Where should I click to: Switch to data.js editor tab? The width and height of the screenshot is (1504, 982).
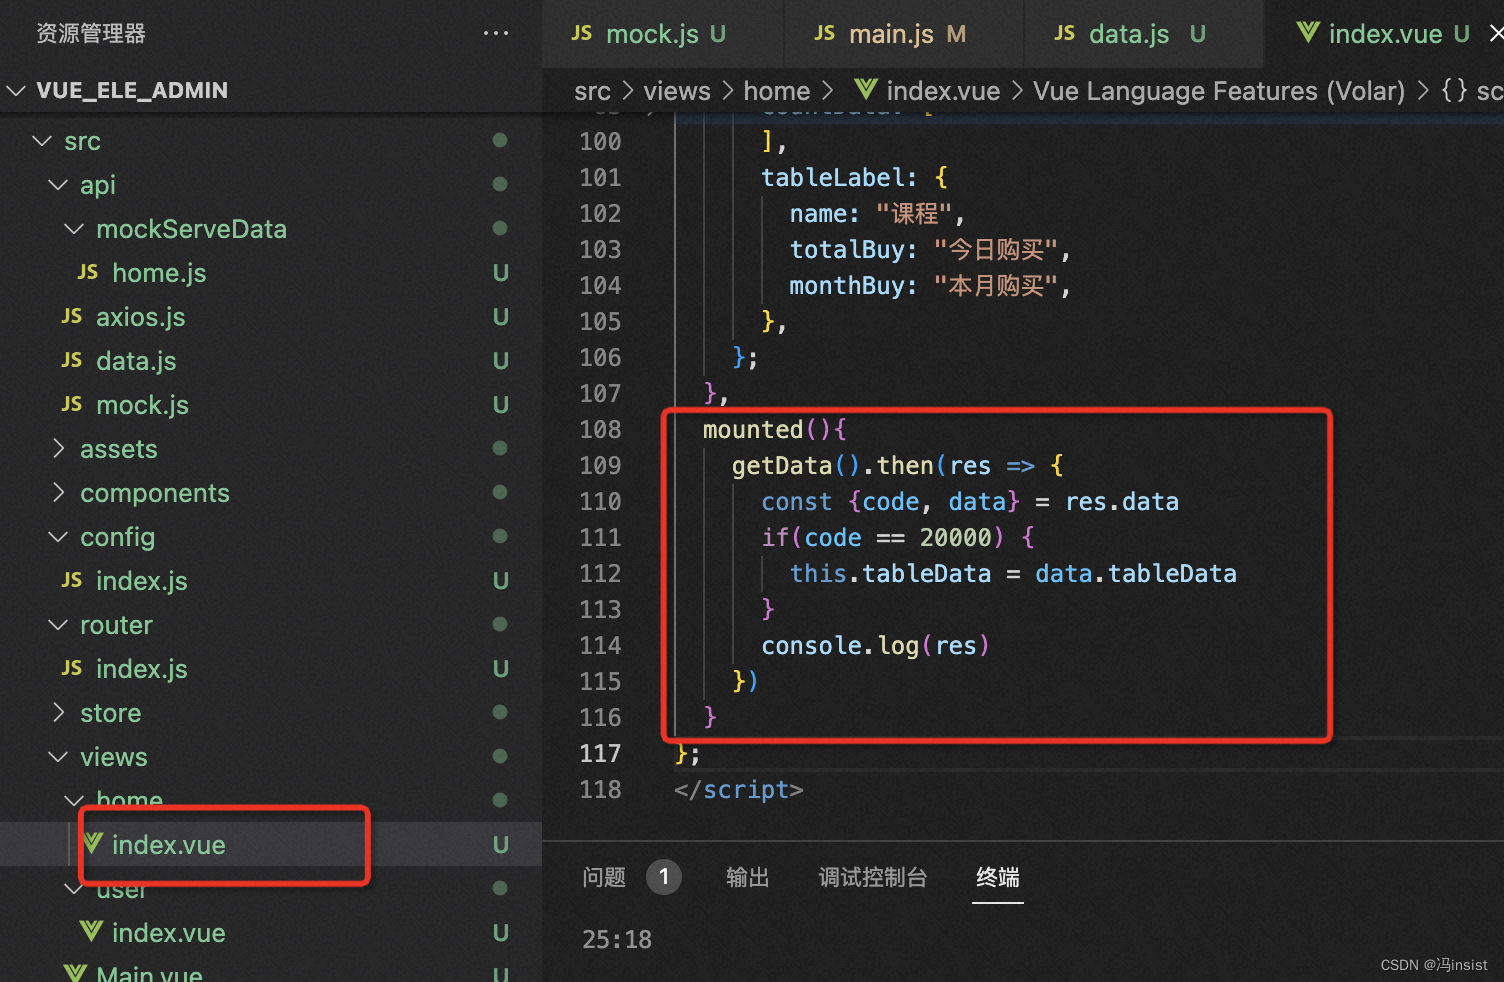click(1144, 34)
